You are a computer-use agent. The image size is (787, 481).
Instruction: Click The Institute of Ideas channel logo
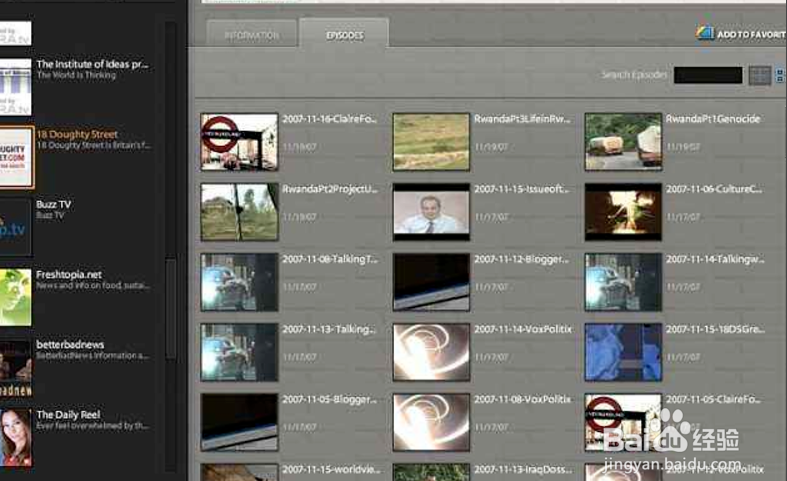click(x=16, y=87)
